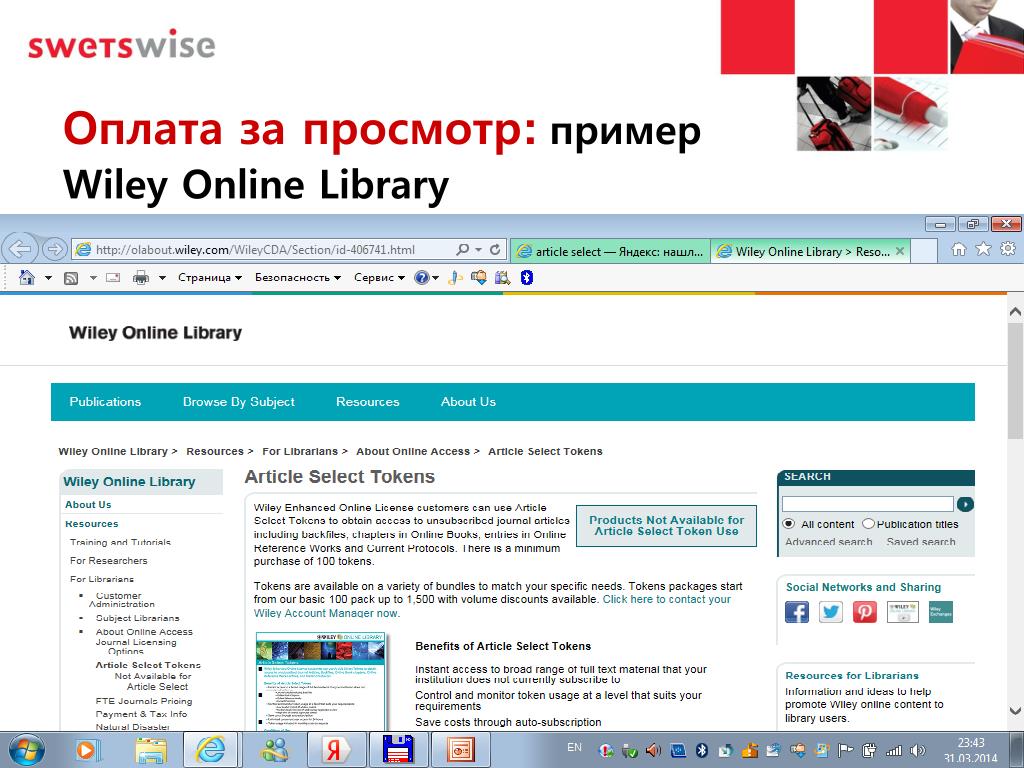Open FTE Journals Pricing sidebar link
The width and height of the screenshot is (1024, 768).
[x=144, y=701]
